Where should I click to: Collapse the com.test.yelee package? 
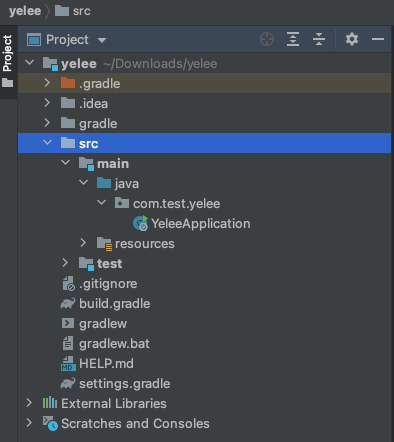click(102, 202)
